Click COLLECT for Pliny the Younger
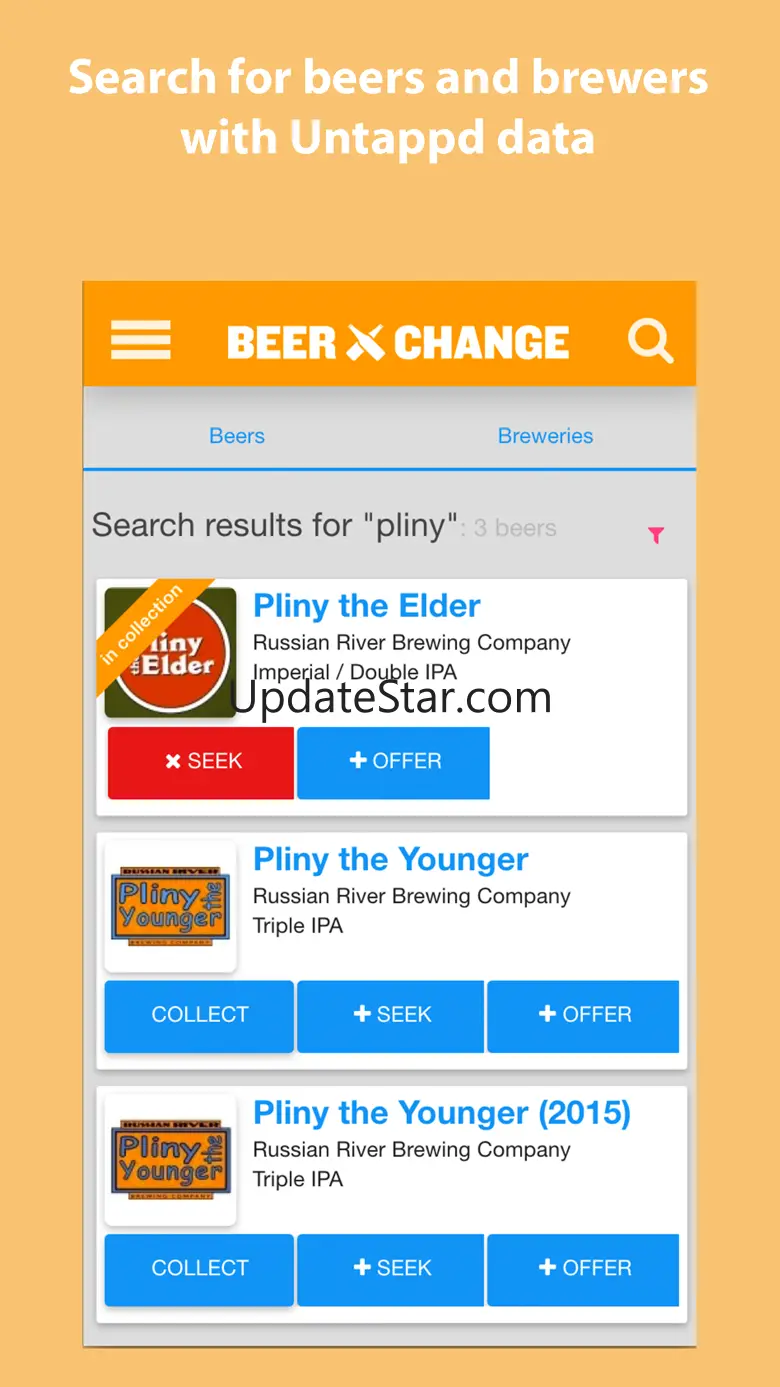Image resolution: width=780 pixels, height=1387 pixels. [x=199, y=1016]
